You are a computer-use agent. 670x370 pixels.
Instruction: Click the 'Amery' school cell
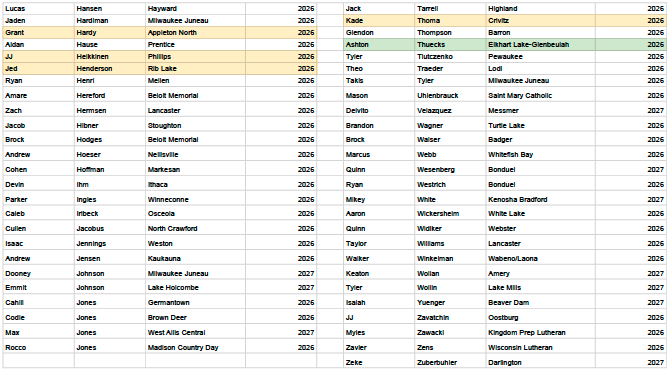541,273
